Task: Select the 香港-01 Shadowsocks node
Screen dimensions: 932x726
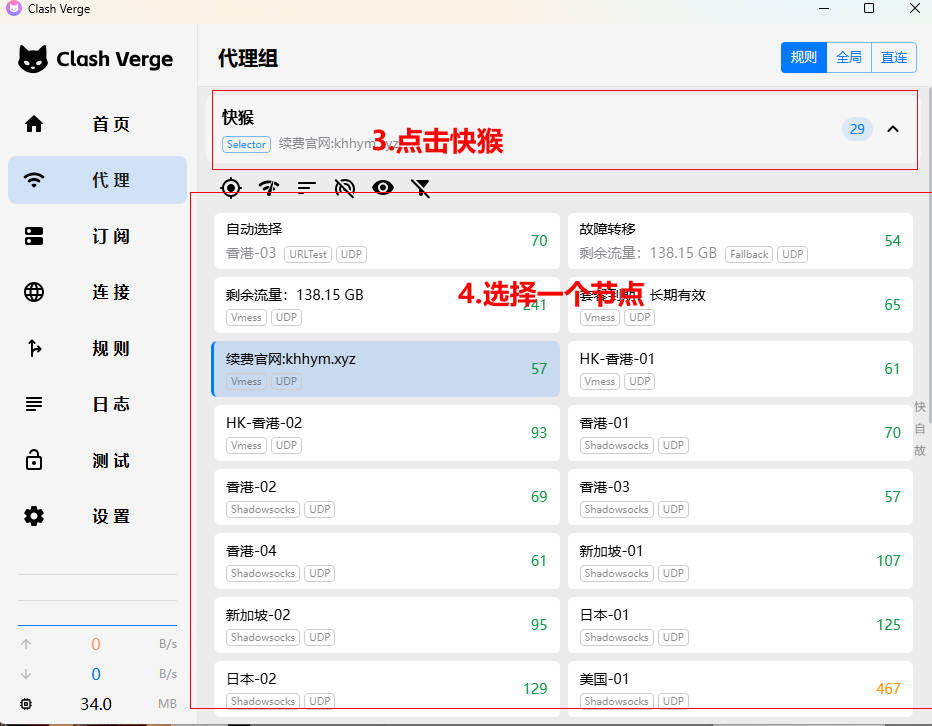Action: tap(740, 433)
